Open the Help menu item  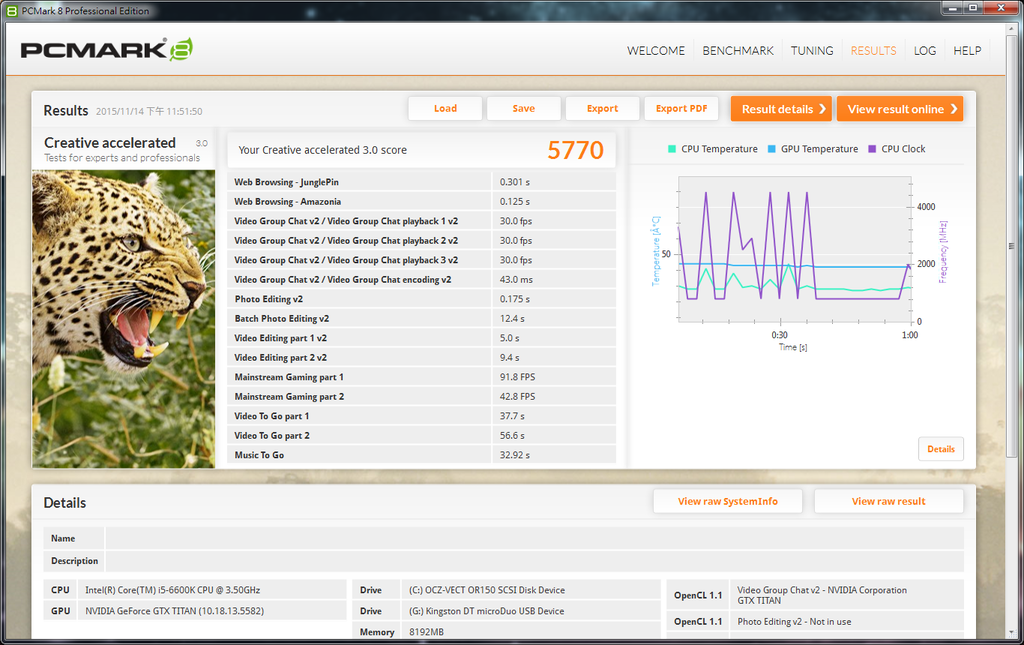(x=967, y=51)
